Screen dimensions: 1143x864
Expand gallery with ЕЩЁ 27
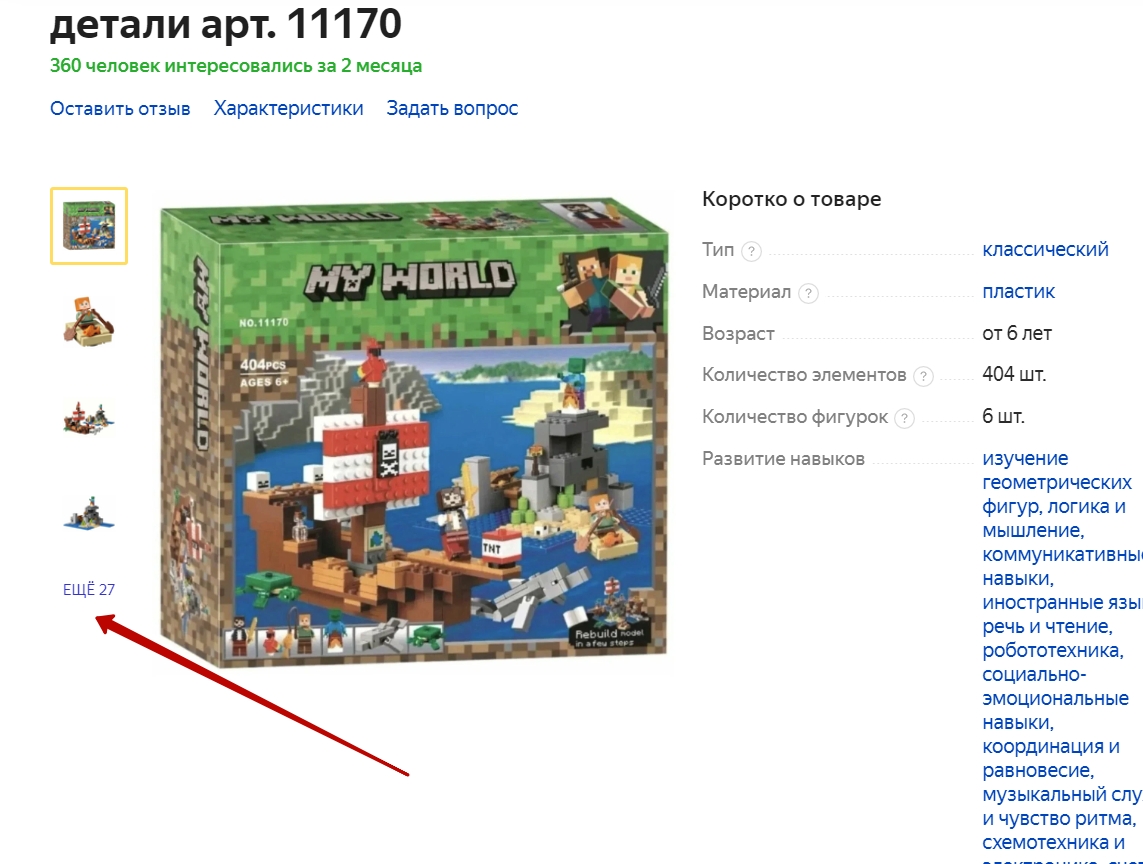[89, 589]
